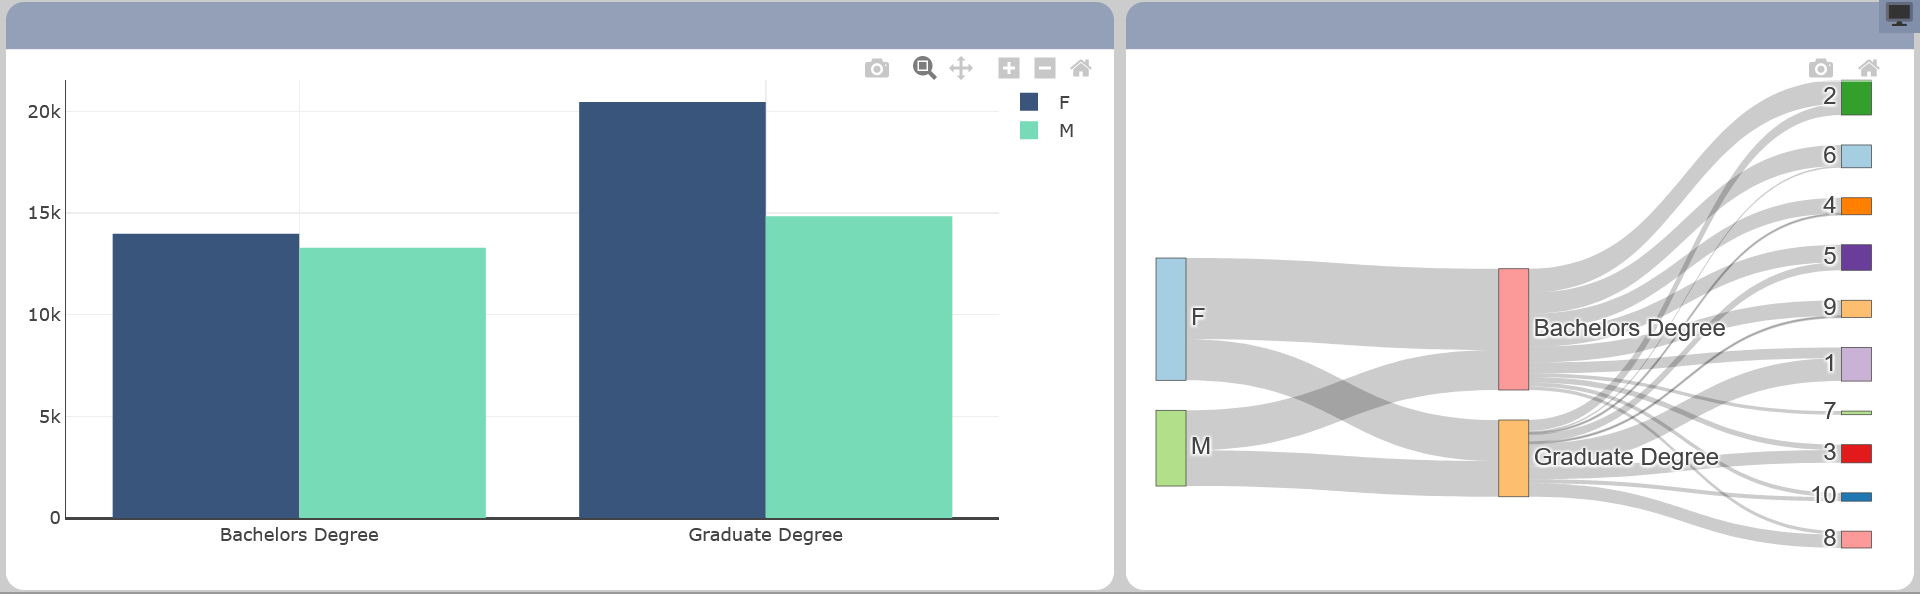The image size is (1920, 594).
Task: Click the dark blue F legend swatch
Action: 1029,102
